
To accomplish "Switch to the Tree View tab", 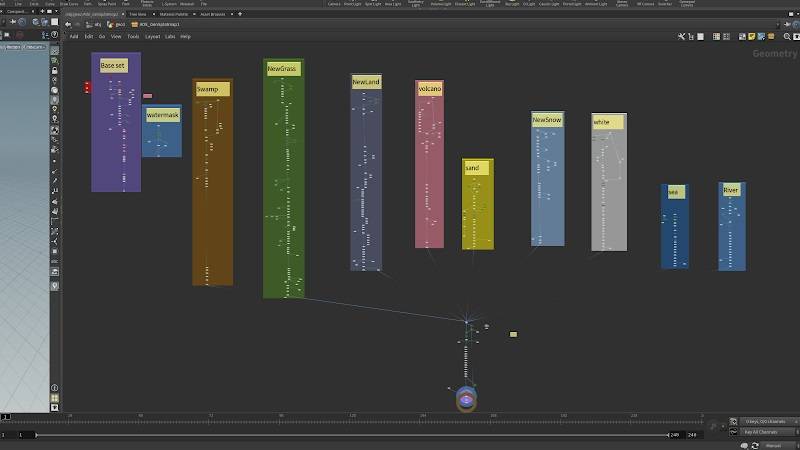I will tap(139, 15).
